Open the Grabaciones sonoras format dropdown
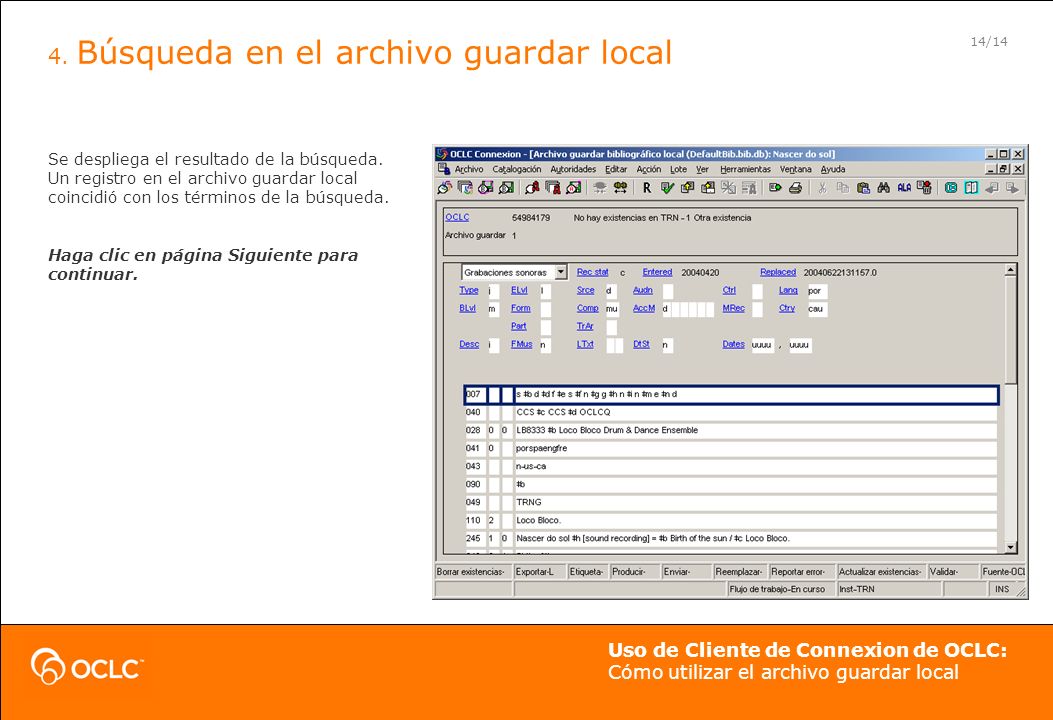 point(561,272)
